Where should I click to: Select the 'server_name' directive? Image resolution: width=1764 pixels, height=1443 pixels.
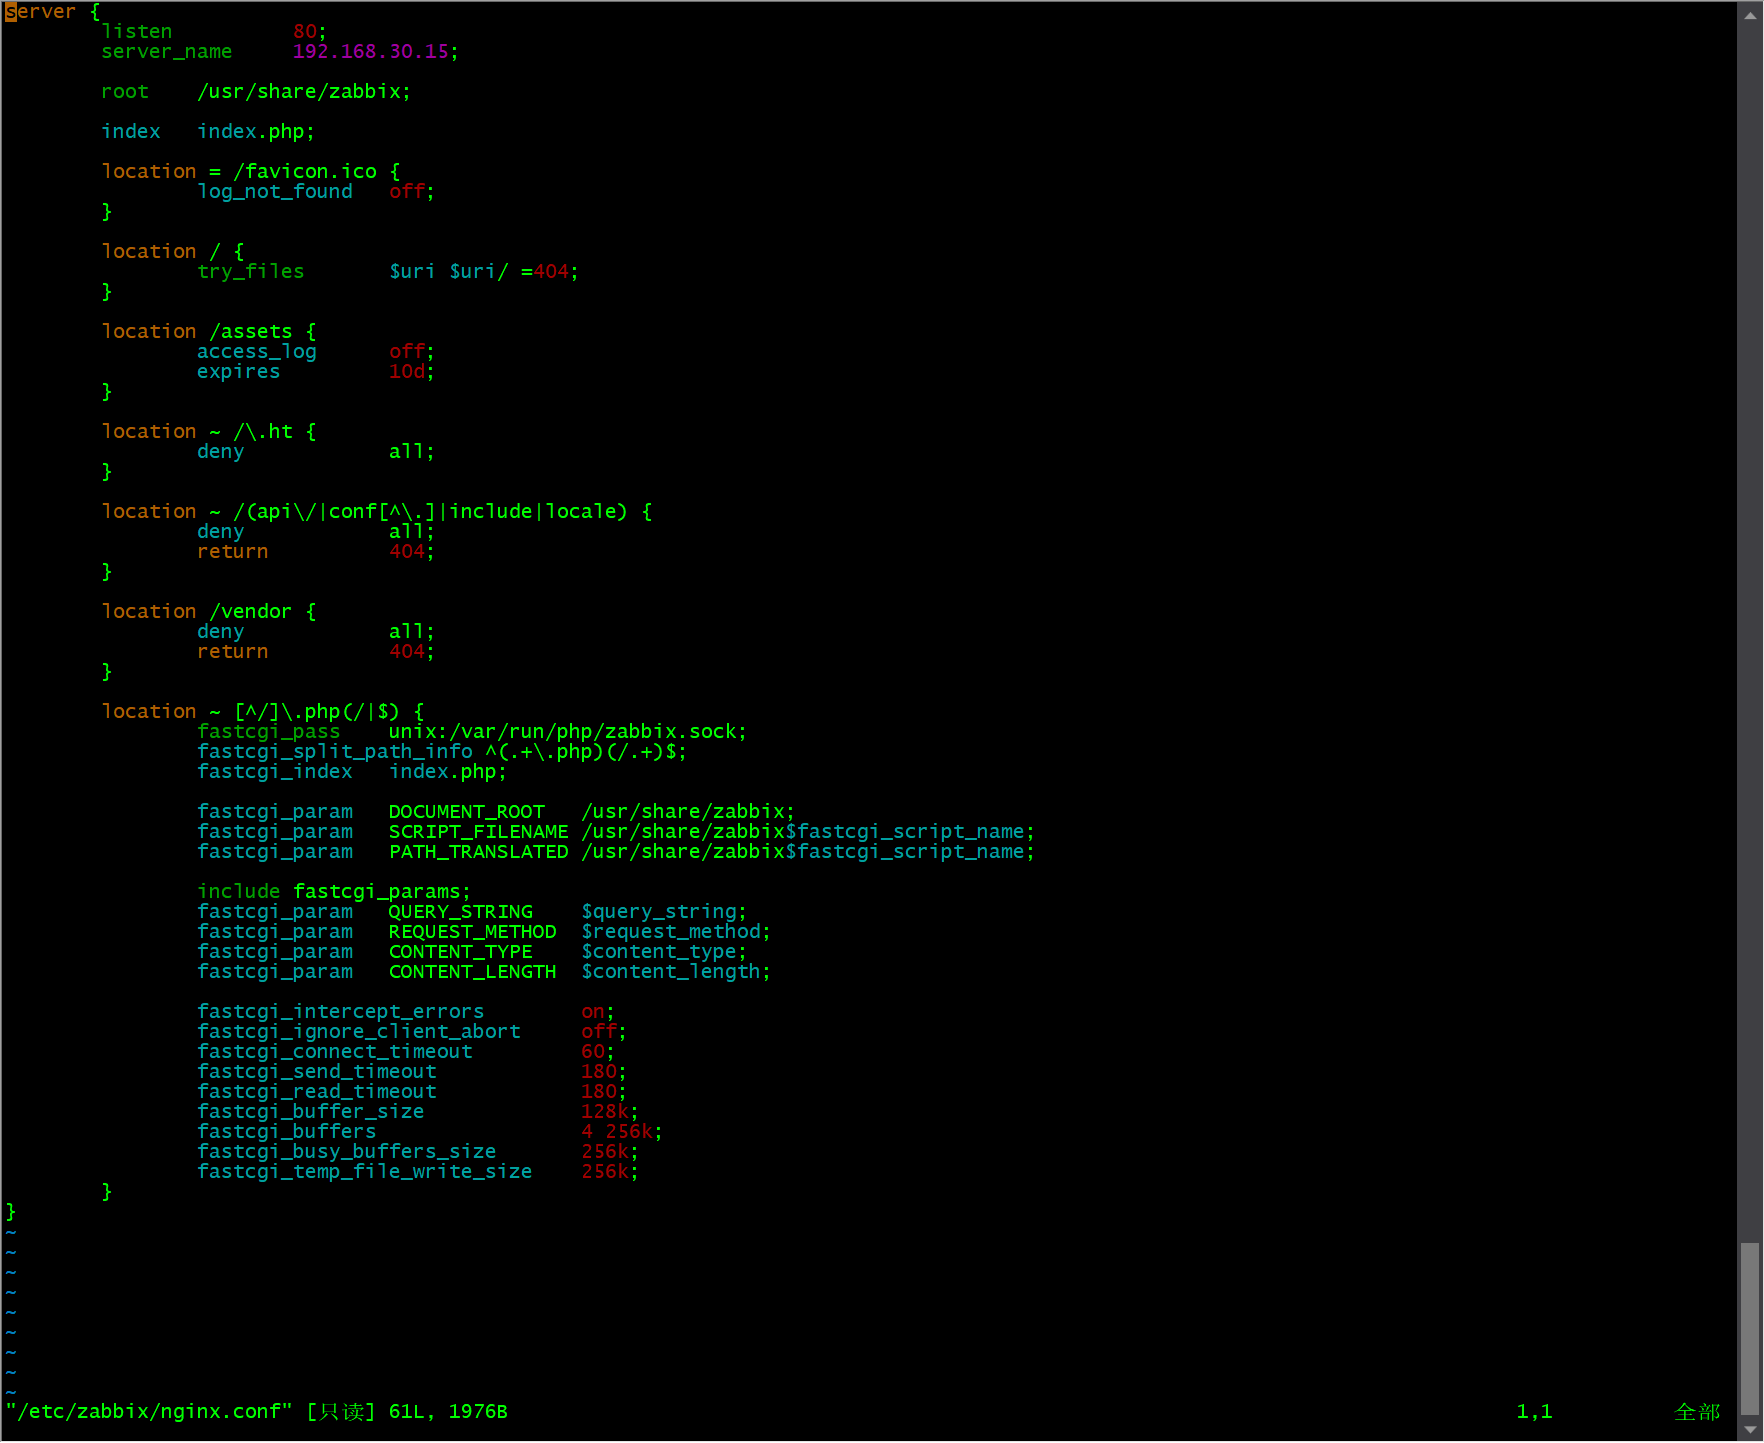(167, 51)
